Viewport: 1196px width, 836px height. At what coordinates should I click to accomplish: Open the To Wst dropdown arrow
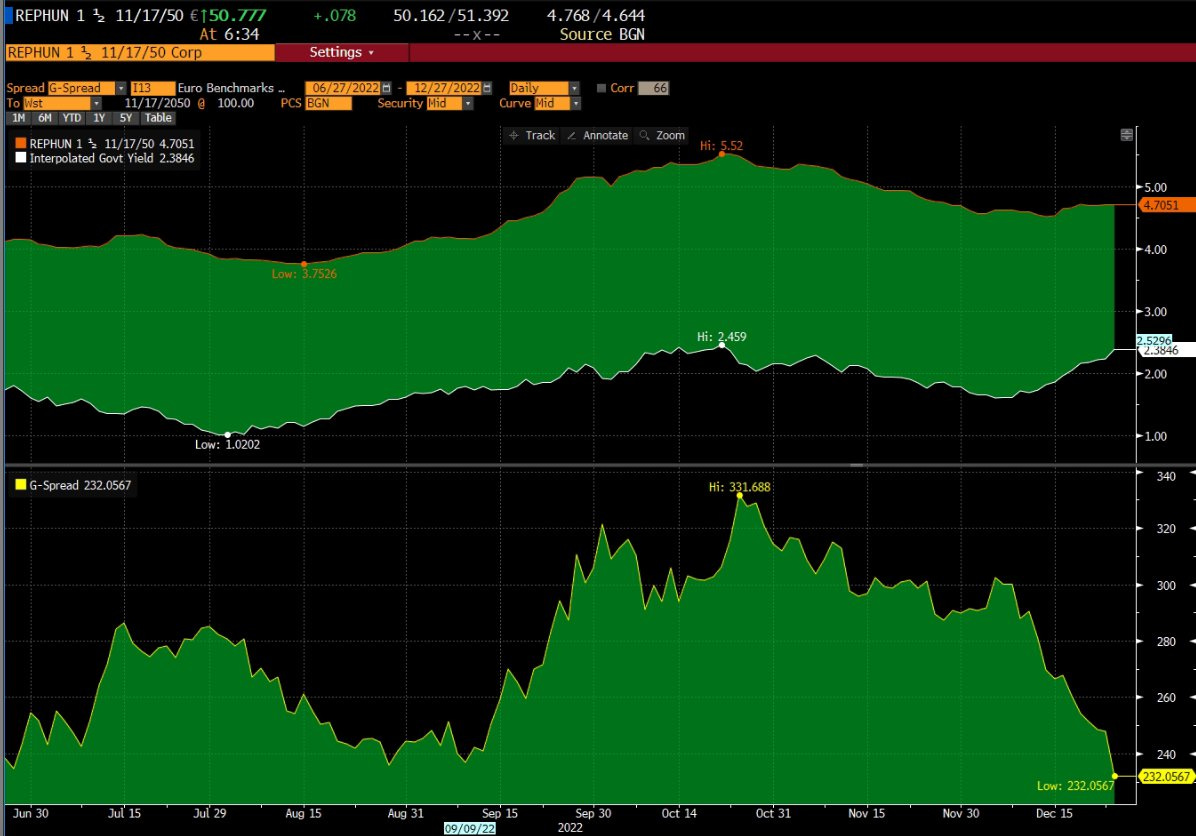96,104
